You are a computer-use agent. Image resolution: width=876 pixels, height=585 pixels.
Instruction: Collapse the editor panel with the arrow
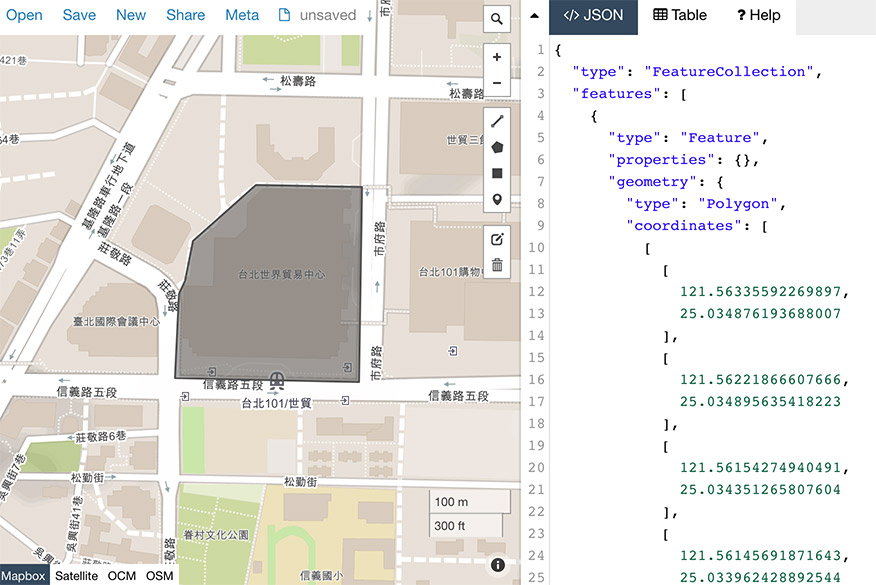(534, 15)
